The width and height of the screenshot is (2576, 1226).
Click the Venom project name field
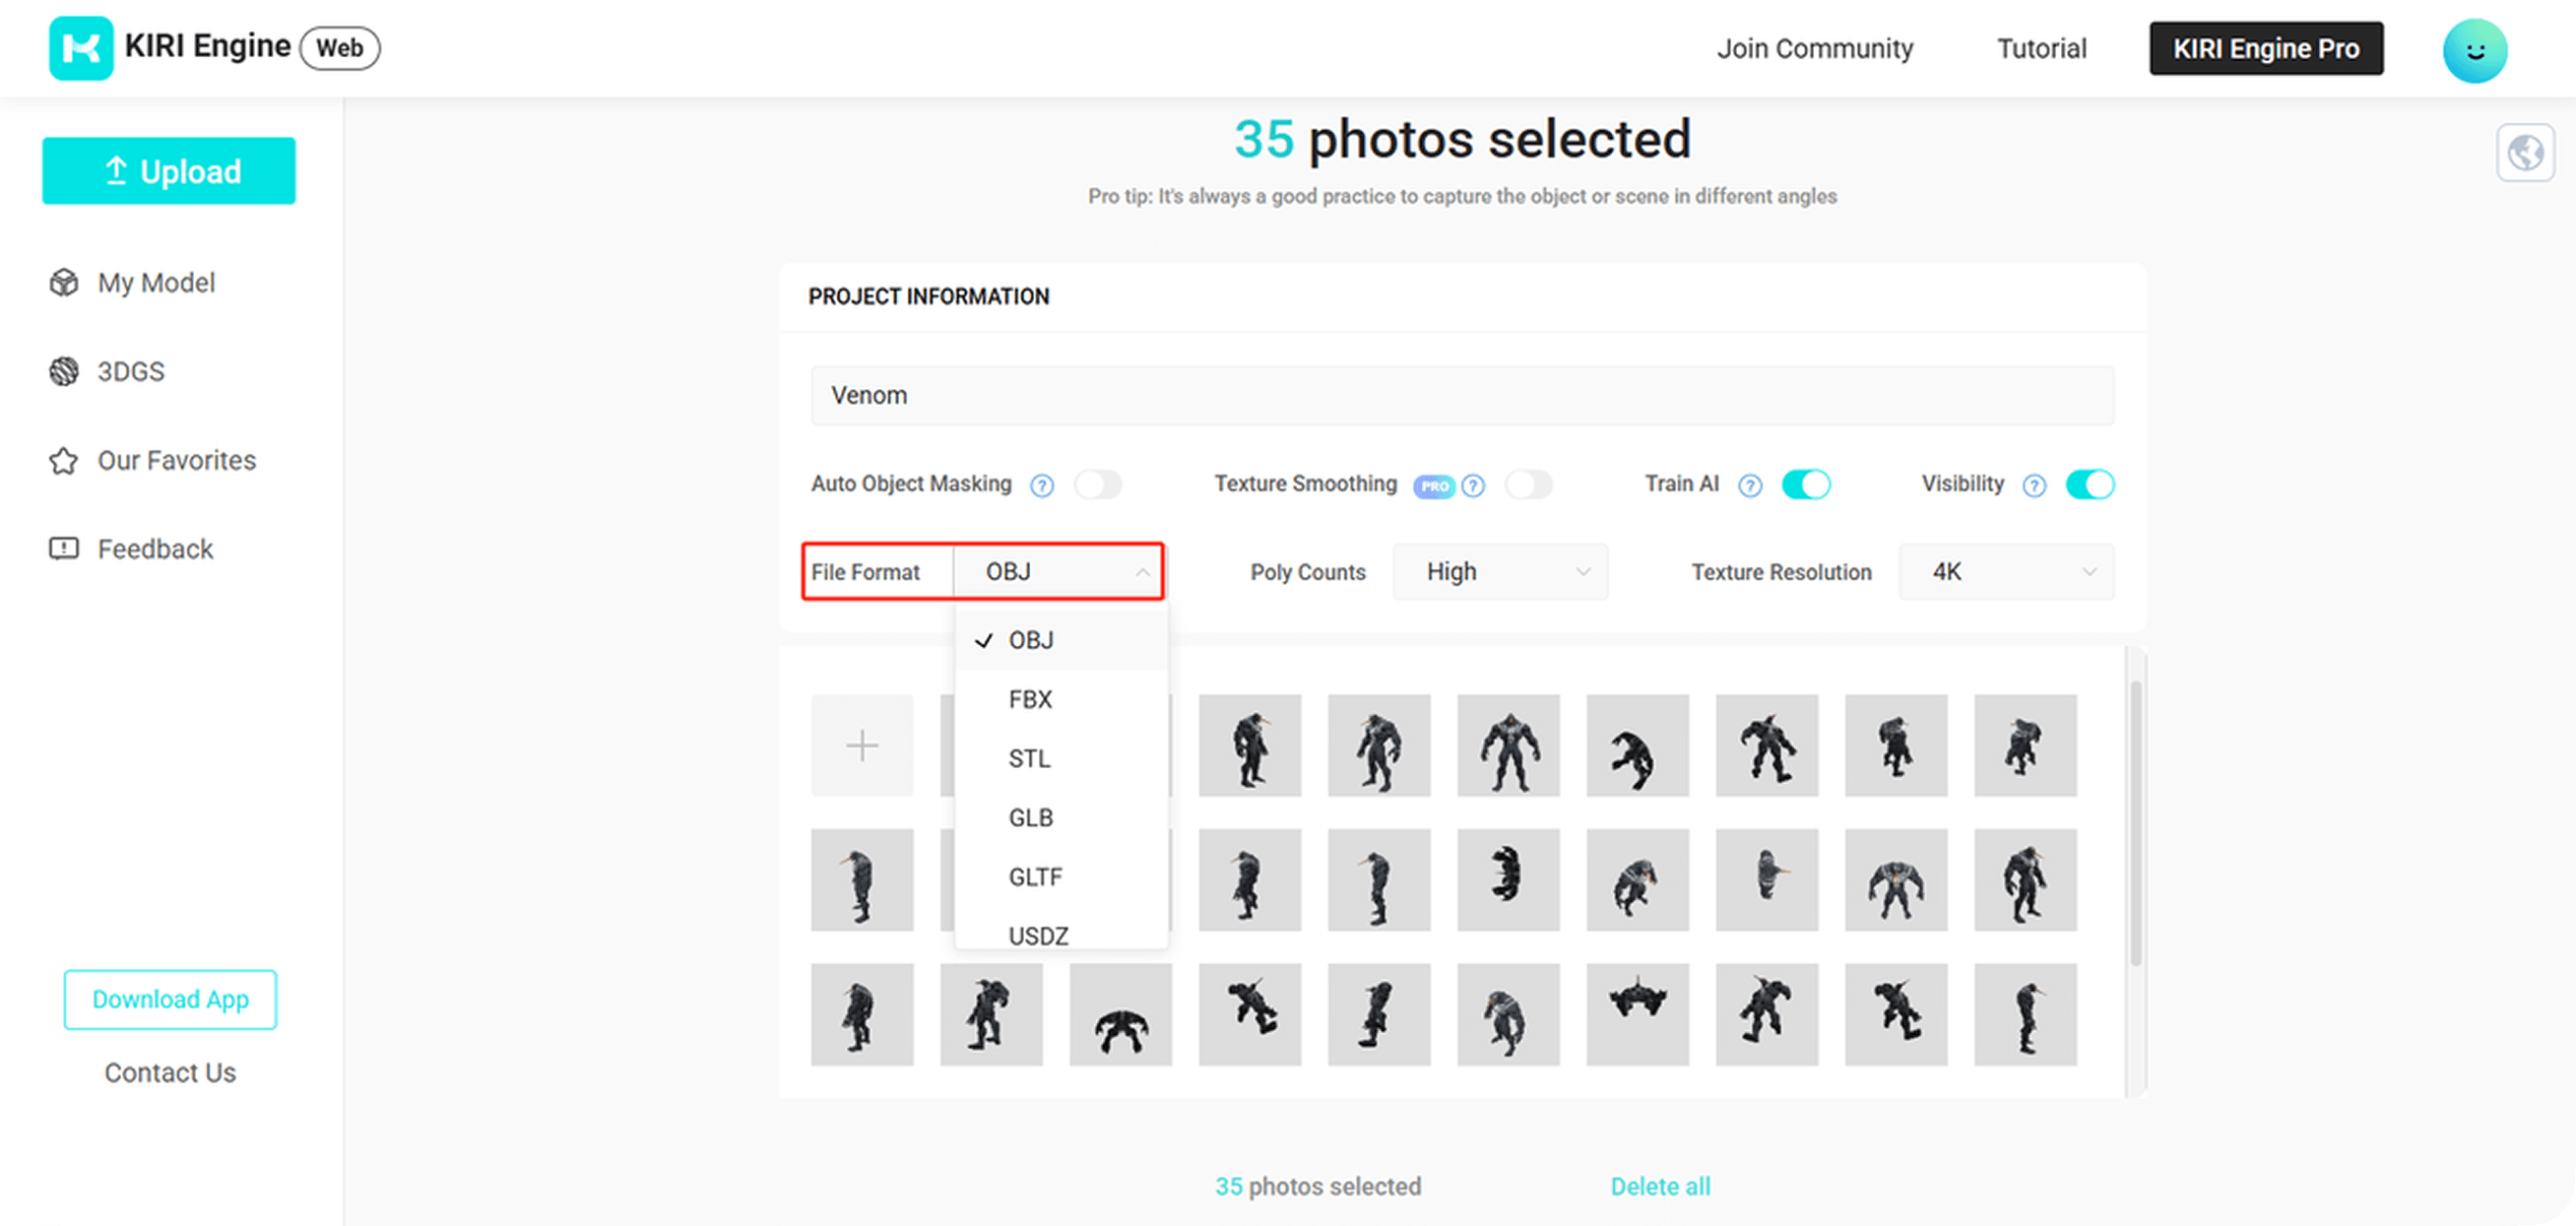tap(1462, 395)
